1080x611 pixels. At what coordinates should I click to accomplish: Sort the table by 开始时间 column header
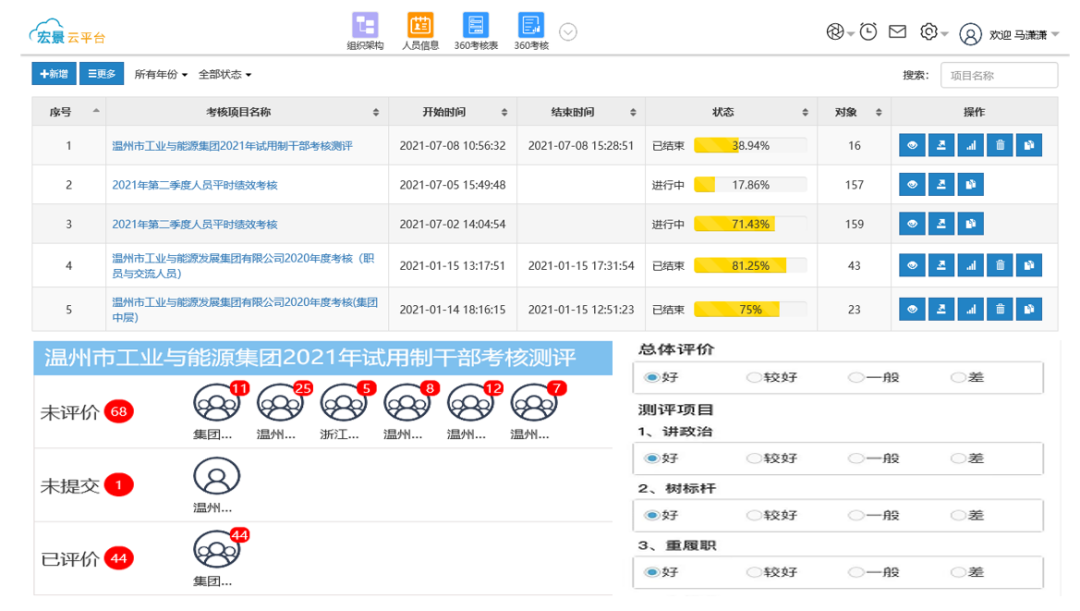point(453,112)
